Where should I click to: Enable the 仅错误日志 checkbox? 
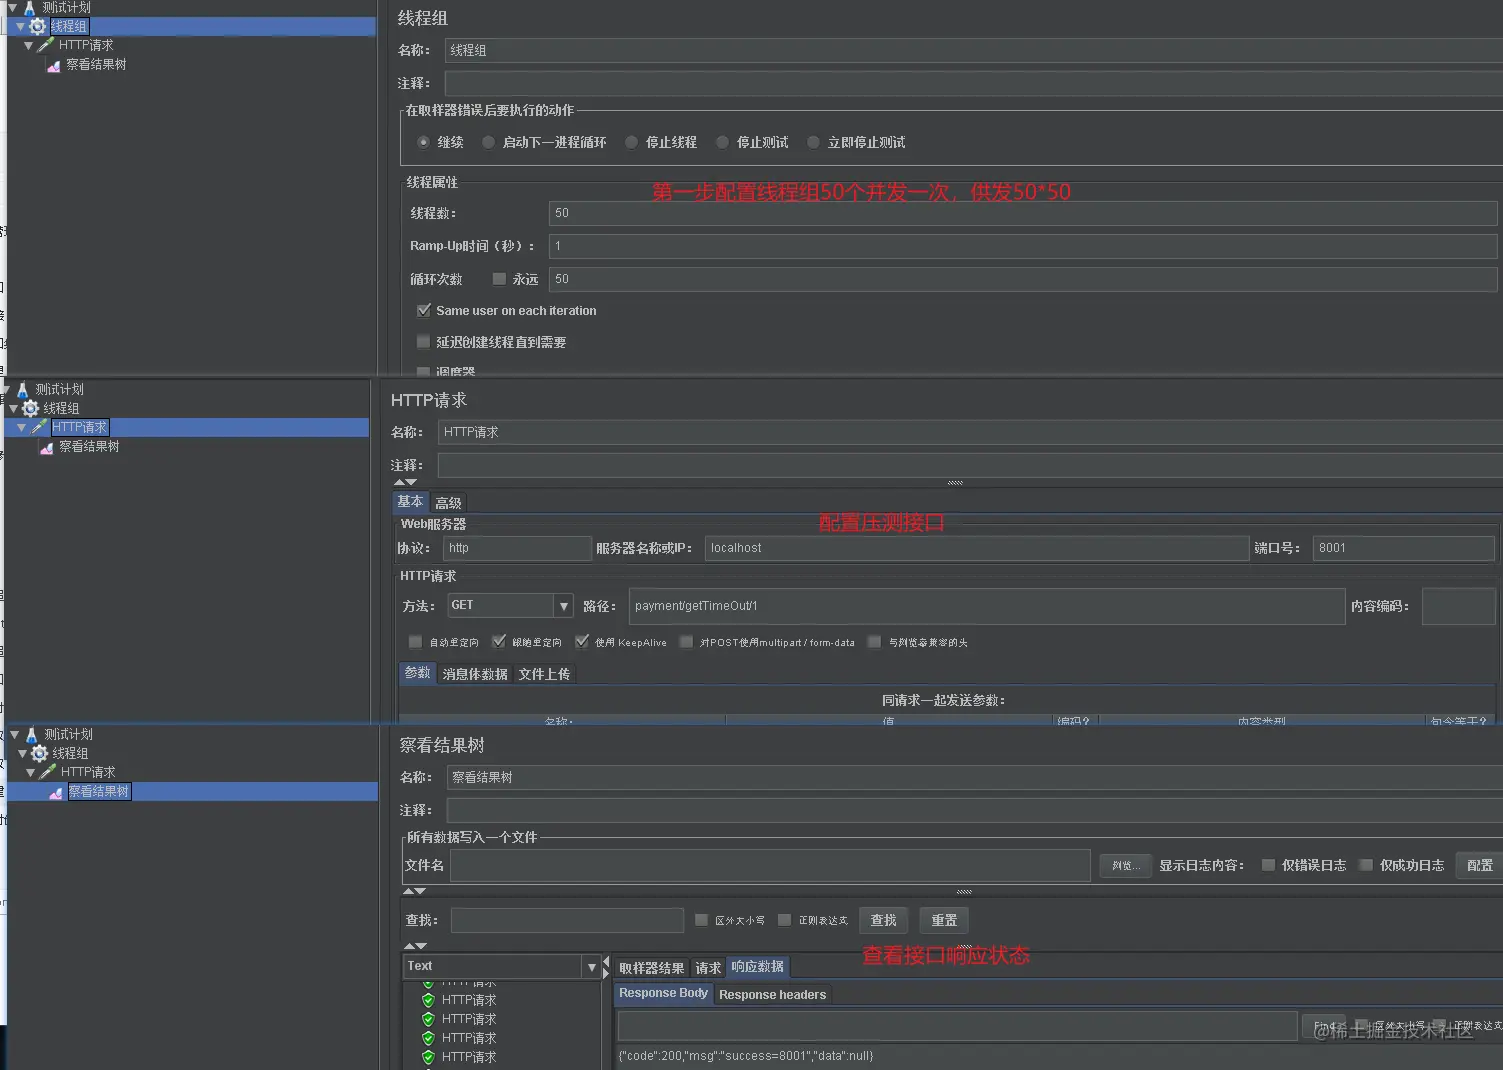1268,865
